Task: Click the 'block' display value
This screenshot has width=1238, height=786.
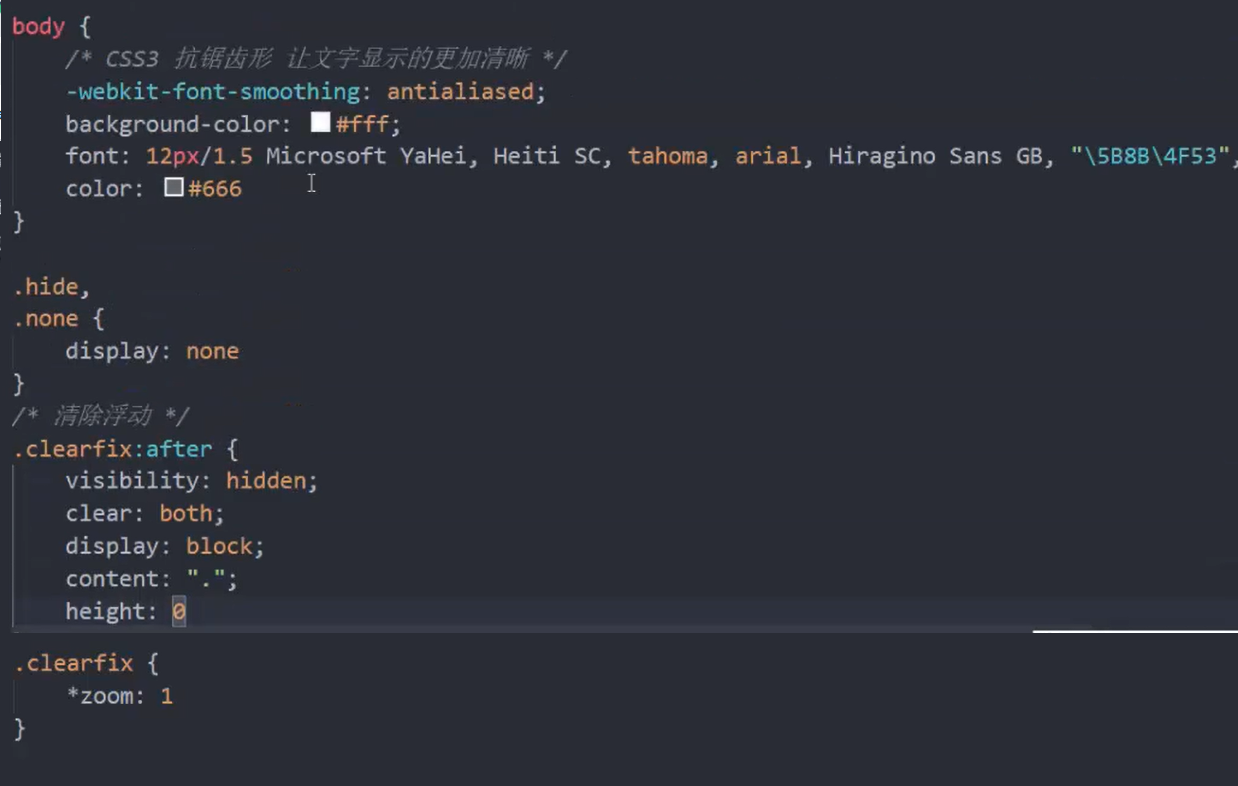Action: point(219,546)
